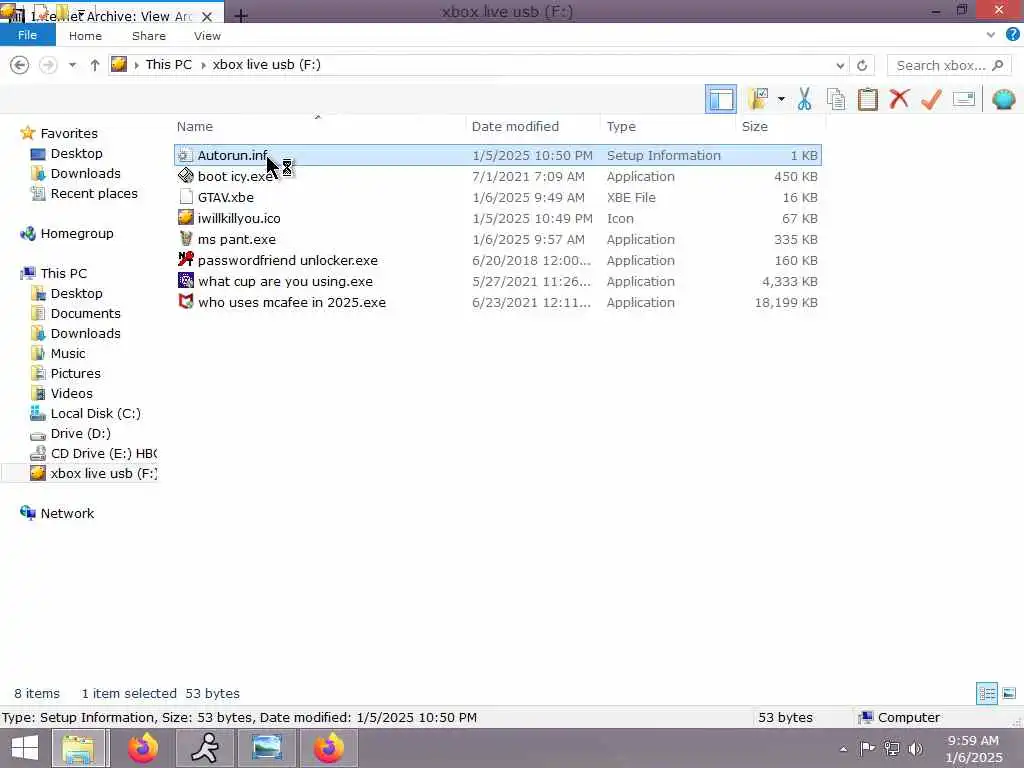
Task: Open the View ribbon tab
Action: tap(207, 36)
